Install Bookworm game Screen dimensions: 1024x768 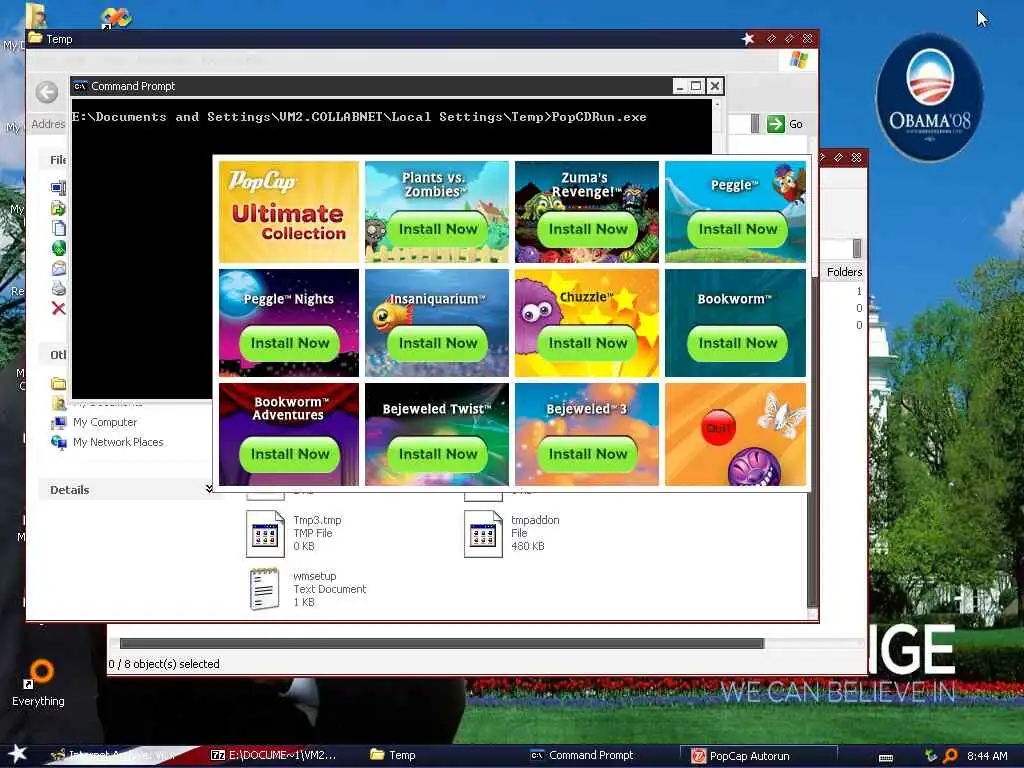click(x=737, y=344)
